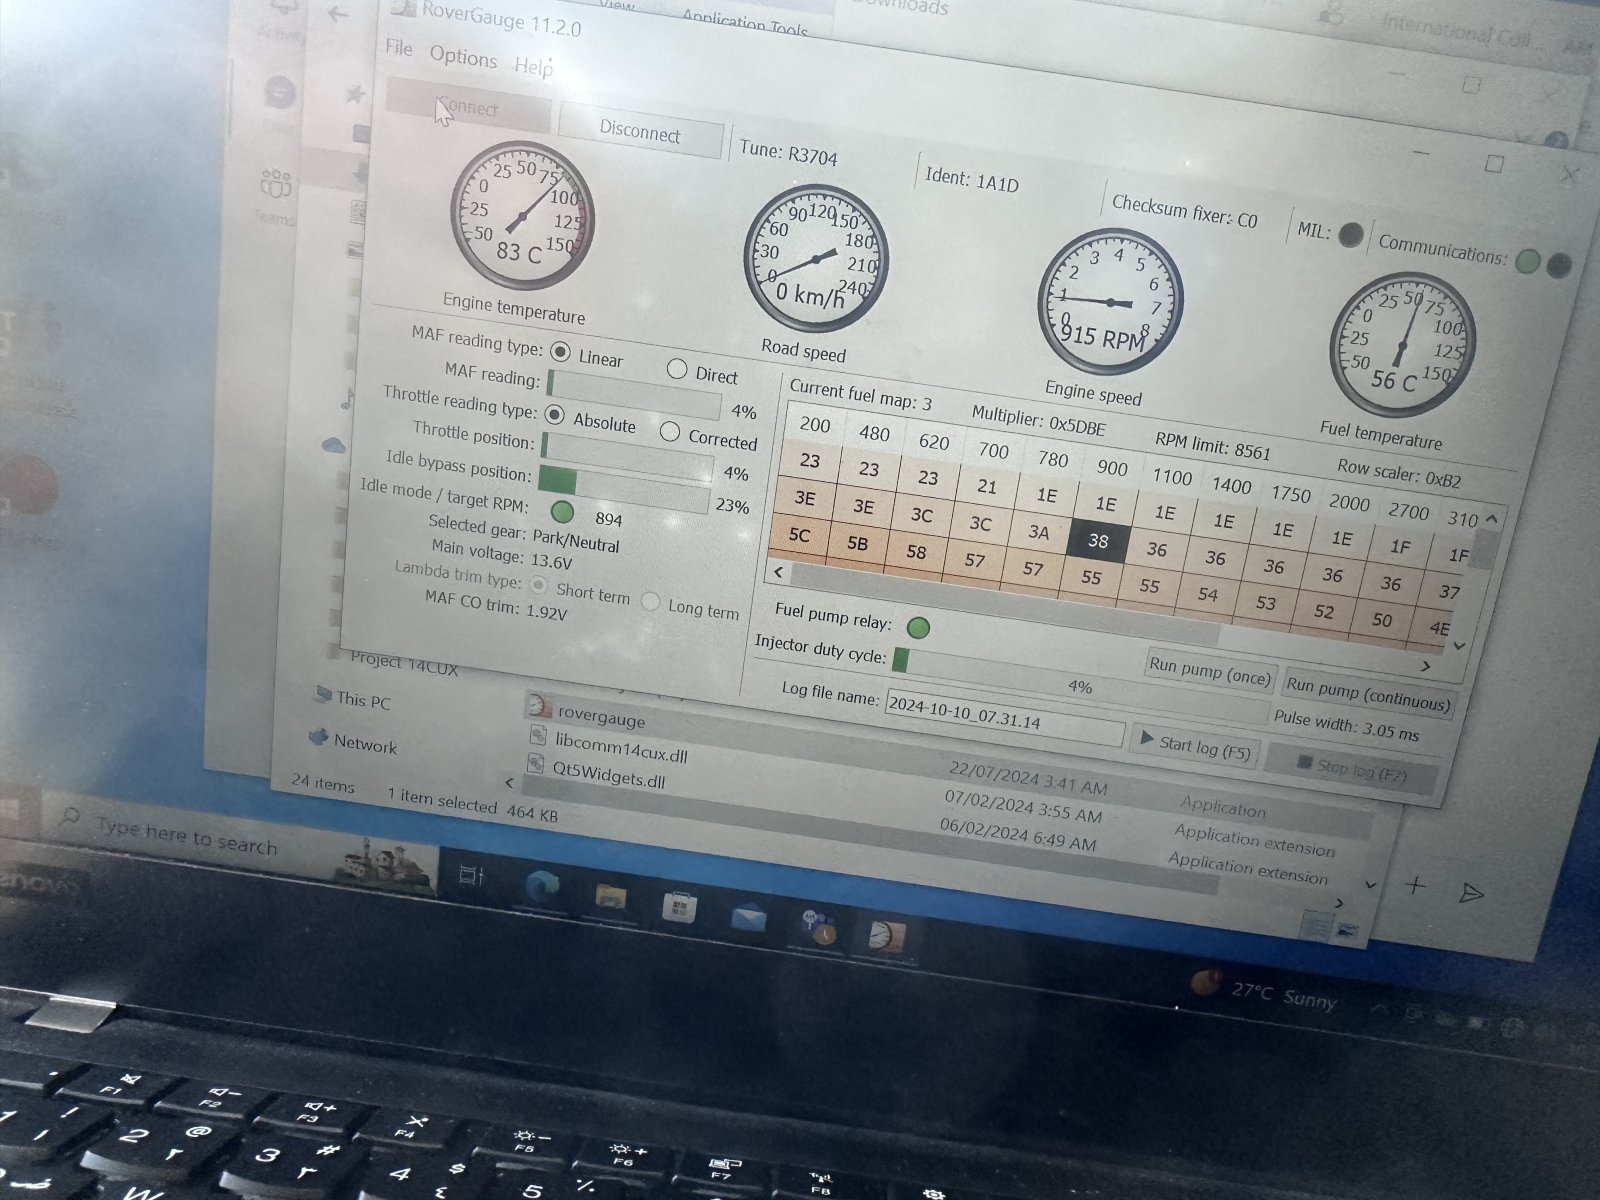The height and width of the screenshot is (1200, 1600).
Task: Click the greyed-out Connect button
Action: 468,108
